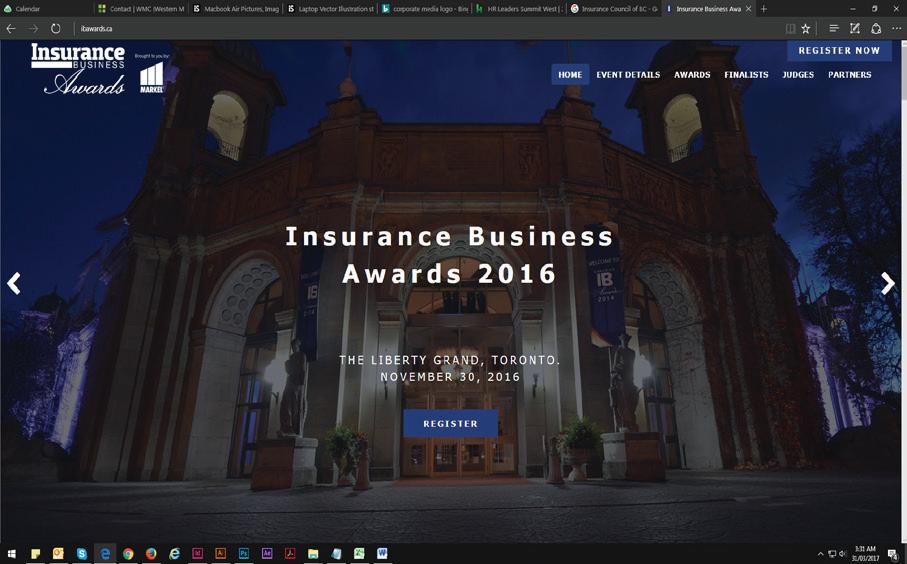Switch to the Insurance Council of BC tab
This screenshot has width=907, height=564.
(x=614, y=9)
